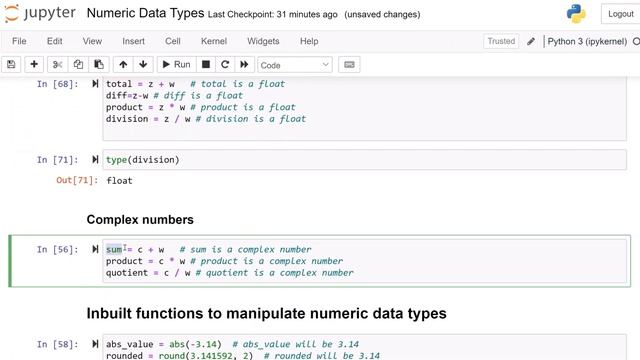Click the Python 3 (ipykernel) kernel name
This screenshot has width=640, height=360.
587,41
